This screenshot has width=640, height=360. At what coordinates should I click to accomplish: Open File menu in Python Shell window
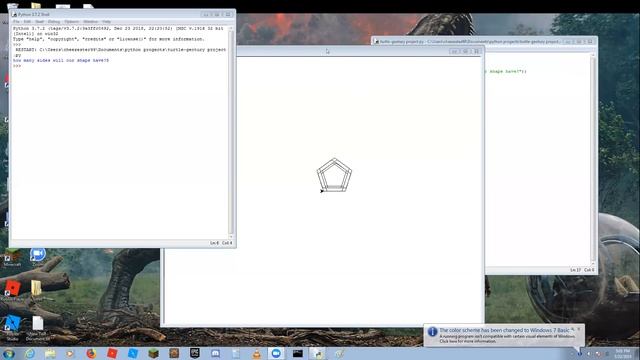[16, 21]
